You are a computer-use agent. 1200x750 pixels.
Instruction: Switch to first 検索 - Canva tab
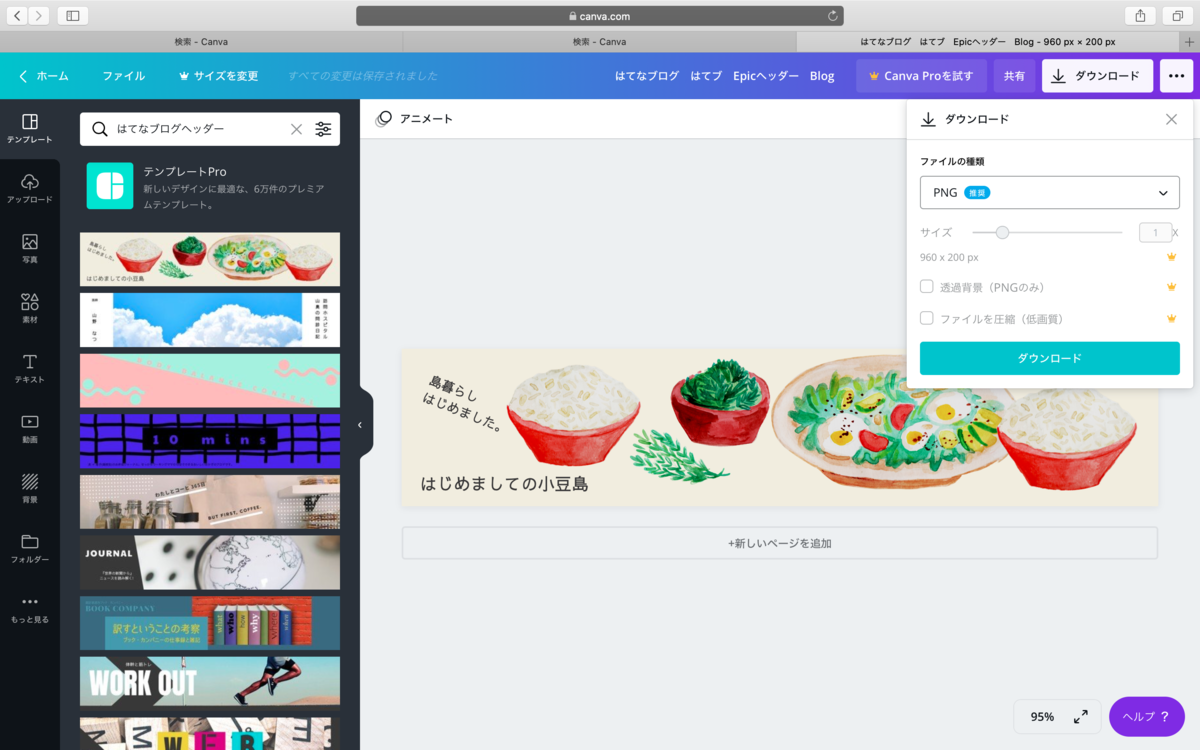201,42
